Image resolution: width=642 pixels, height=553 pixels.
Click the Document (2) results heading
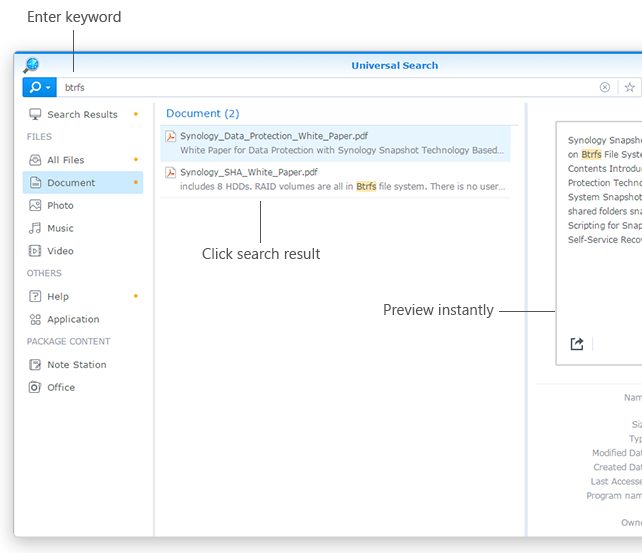tap(203, 113)
